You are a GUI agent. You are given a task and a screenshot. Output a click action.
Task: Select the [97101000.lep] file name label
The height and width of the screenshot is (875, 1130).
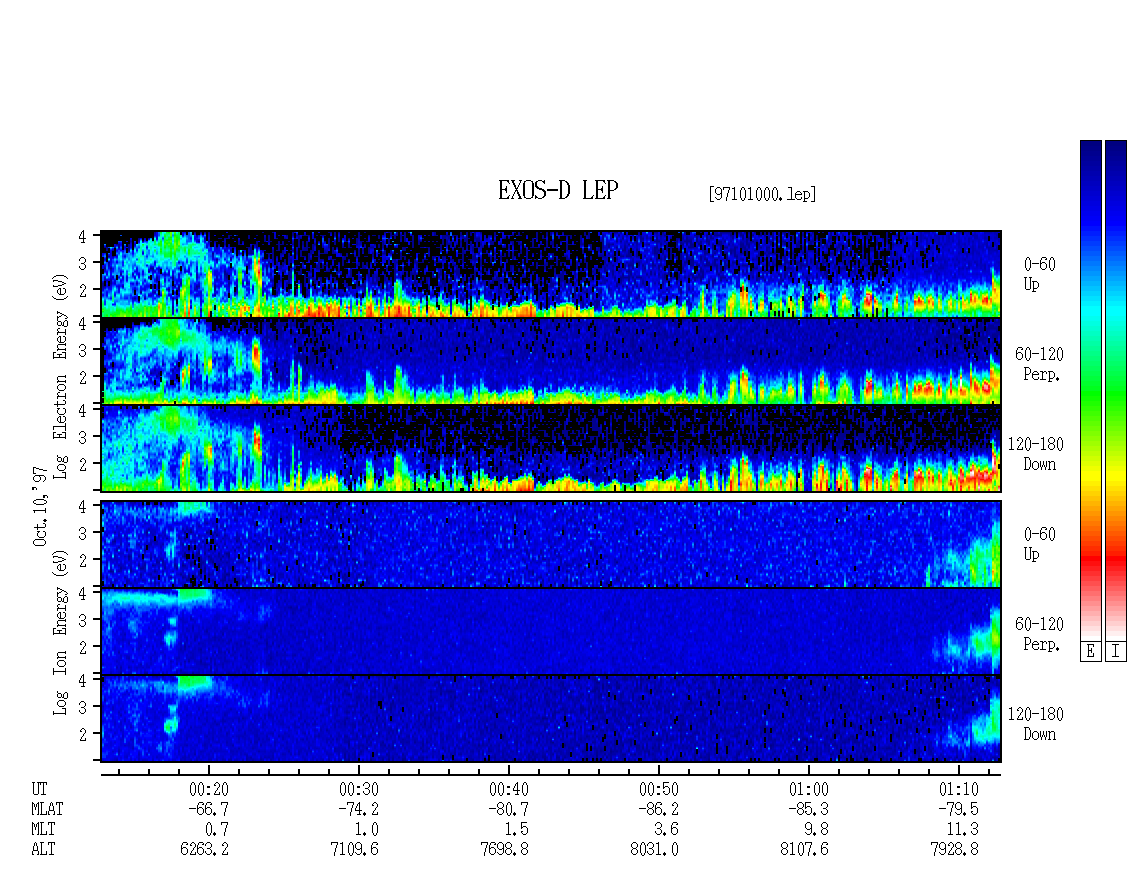(x=762, y=193)
